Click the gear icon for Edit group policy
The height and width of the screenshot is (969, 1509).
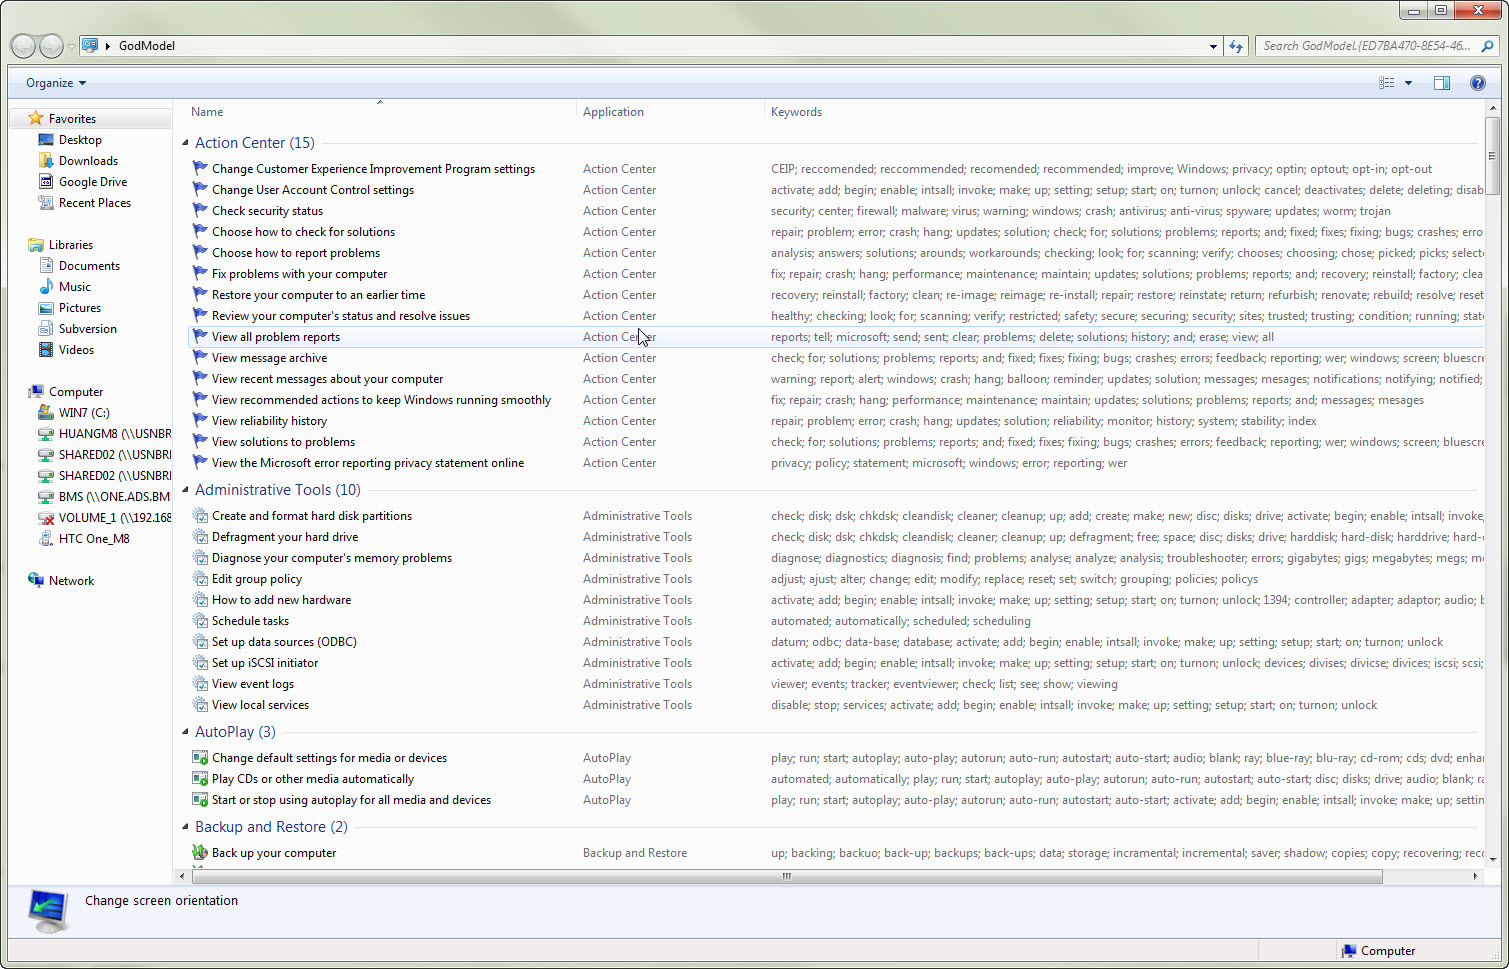200,579
